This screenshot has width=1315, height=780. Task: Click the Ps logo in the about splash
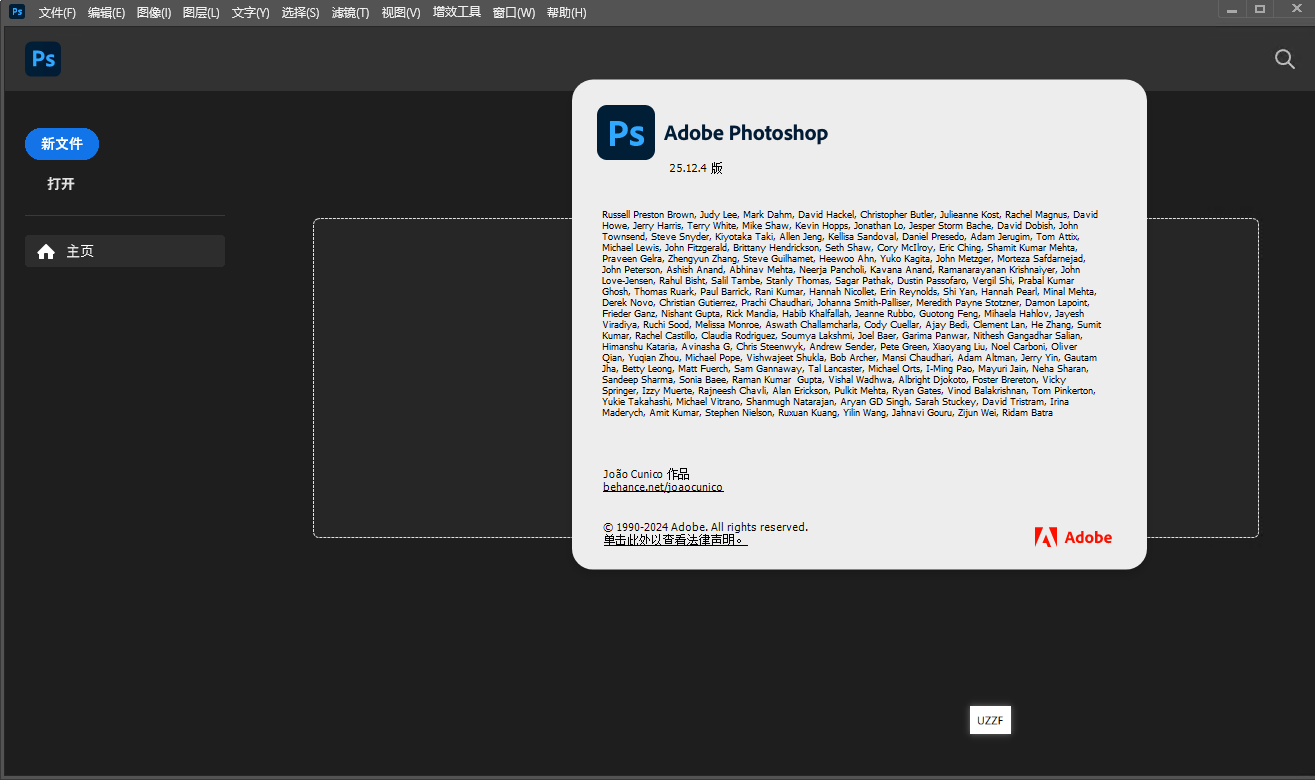[626, 133]
